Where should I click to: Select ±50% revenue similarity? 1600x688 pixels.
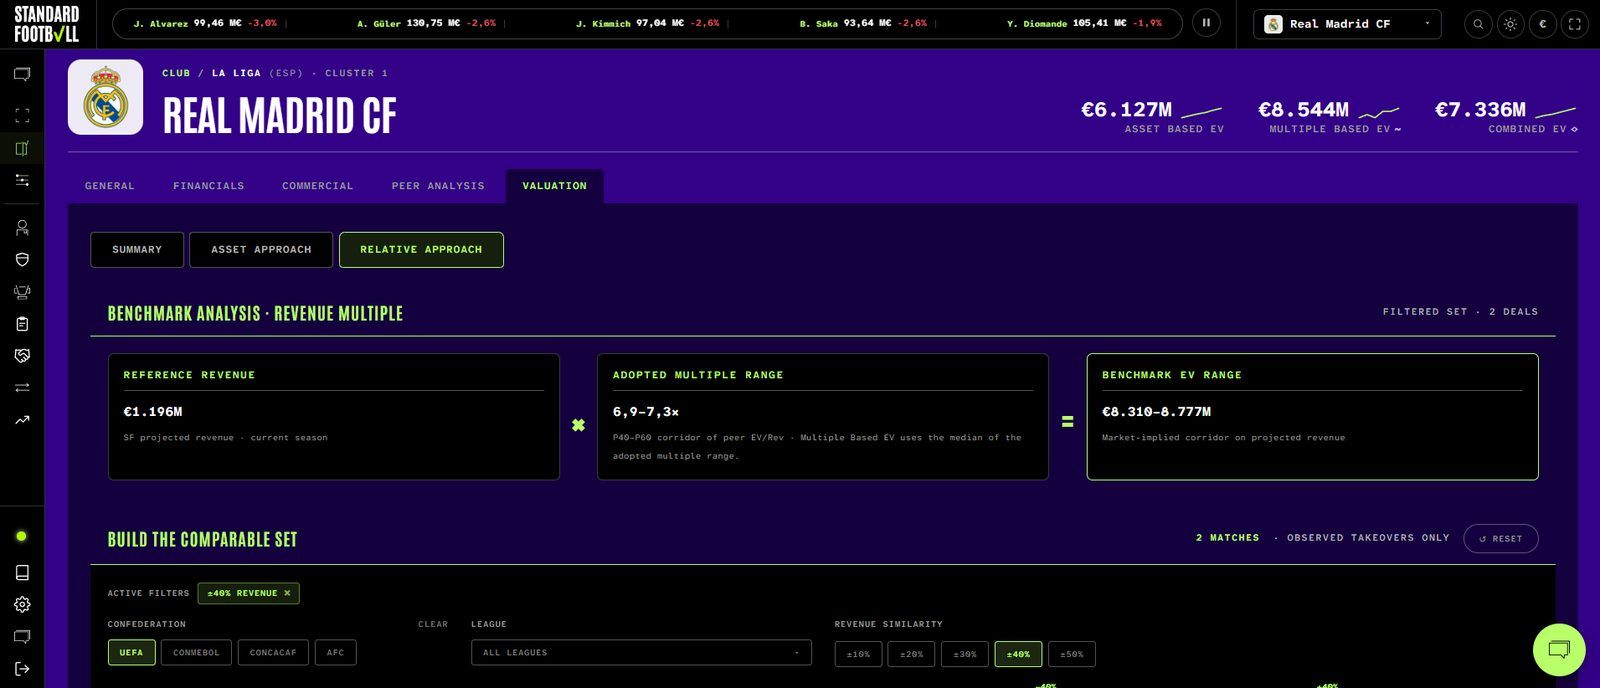(1071, 654)
